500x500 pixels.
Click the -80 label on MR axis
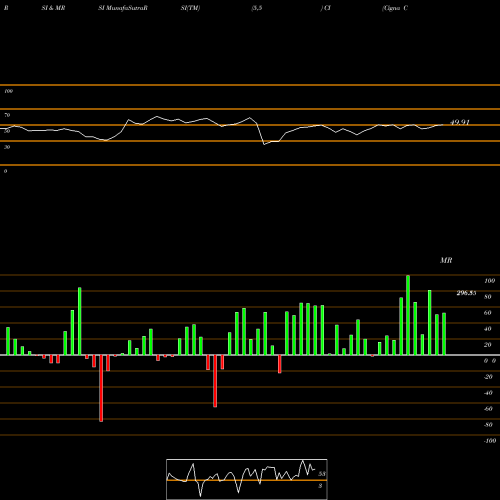tap(488, 425)
